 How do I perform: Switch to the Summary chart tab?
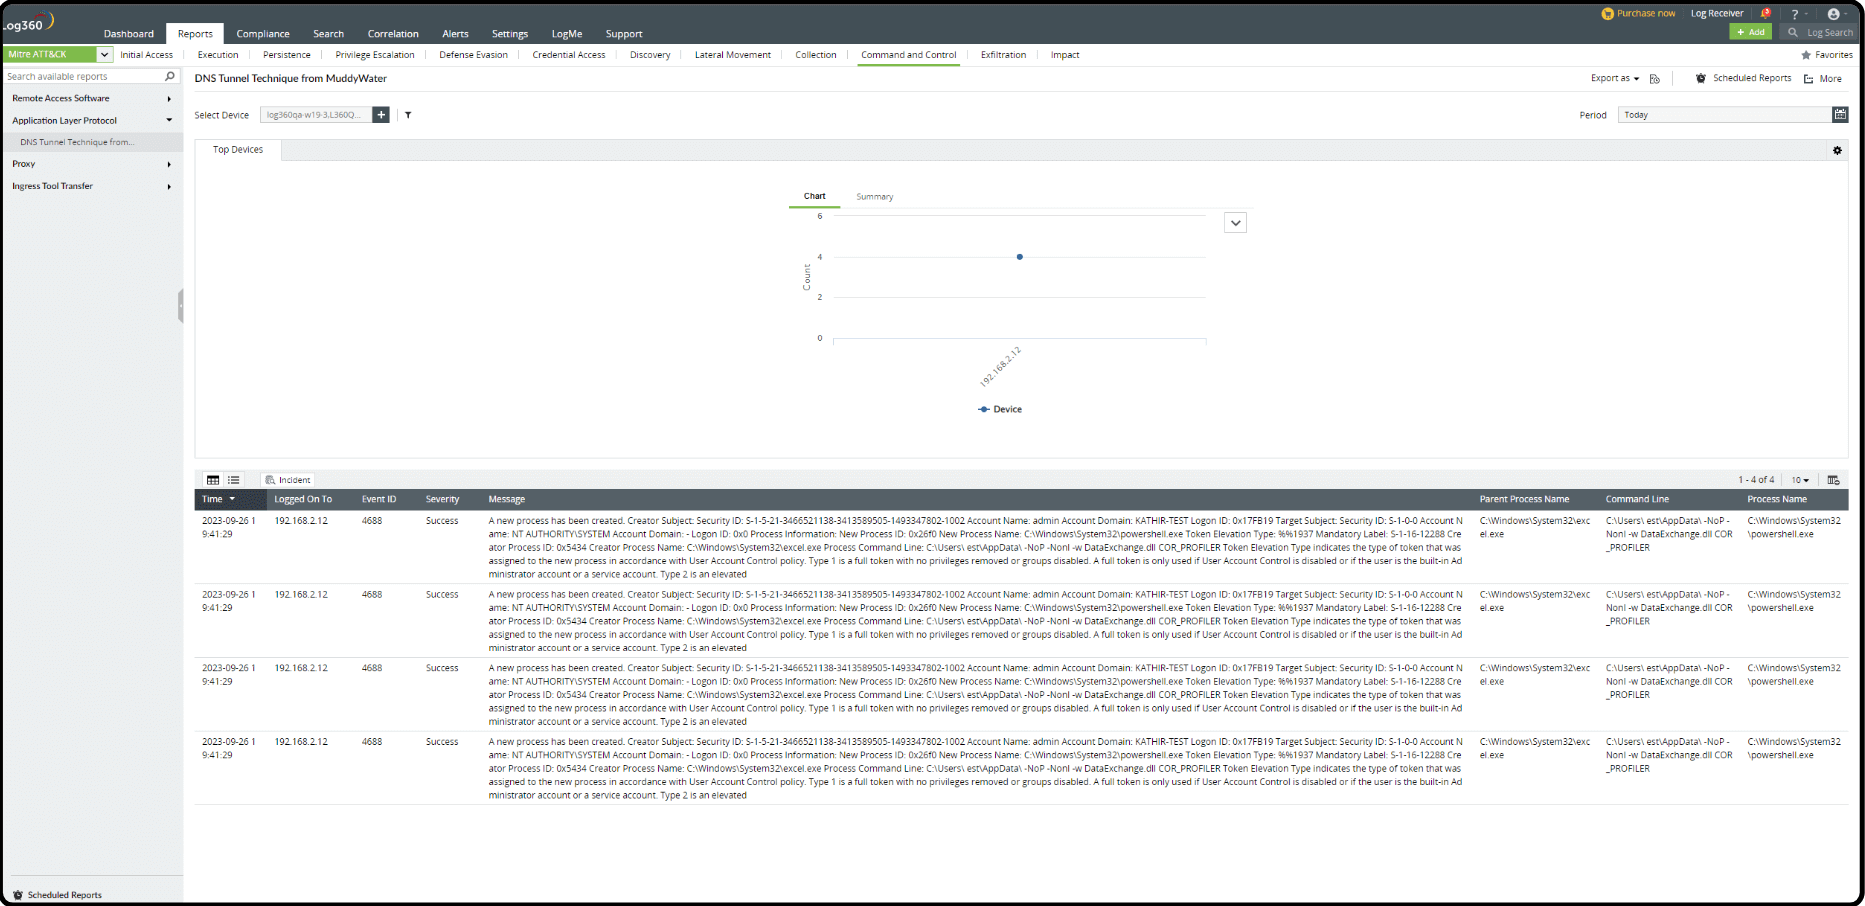[x=875, y=197]
